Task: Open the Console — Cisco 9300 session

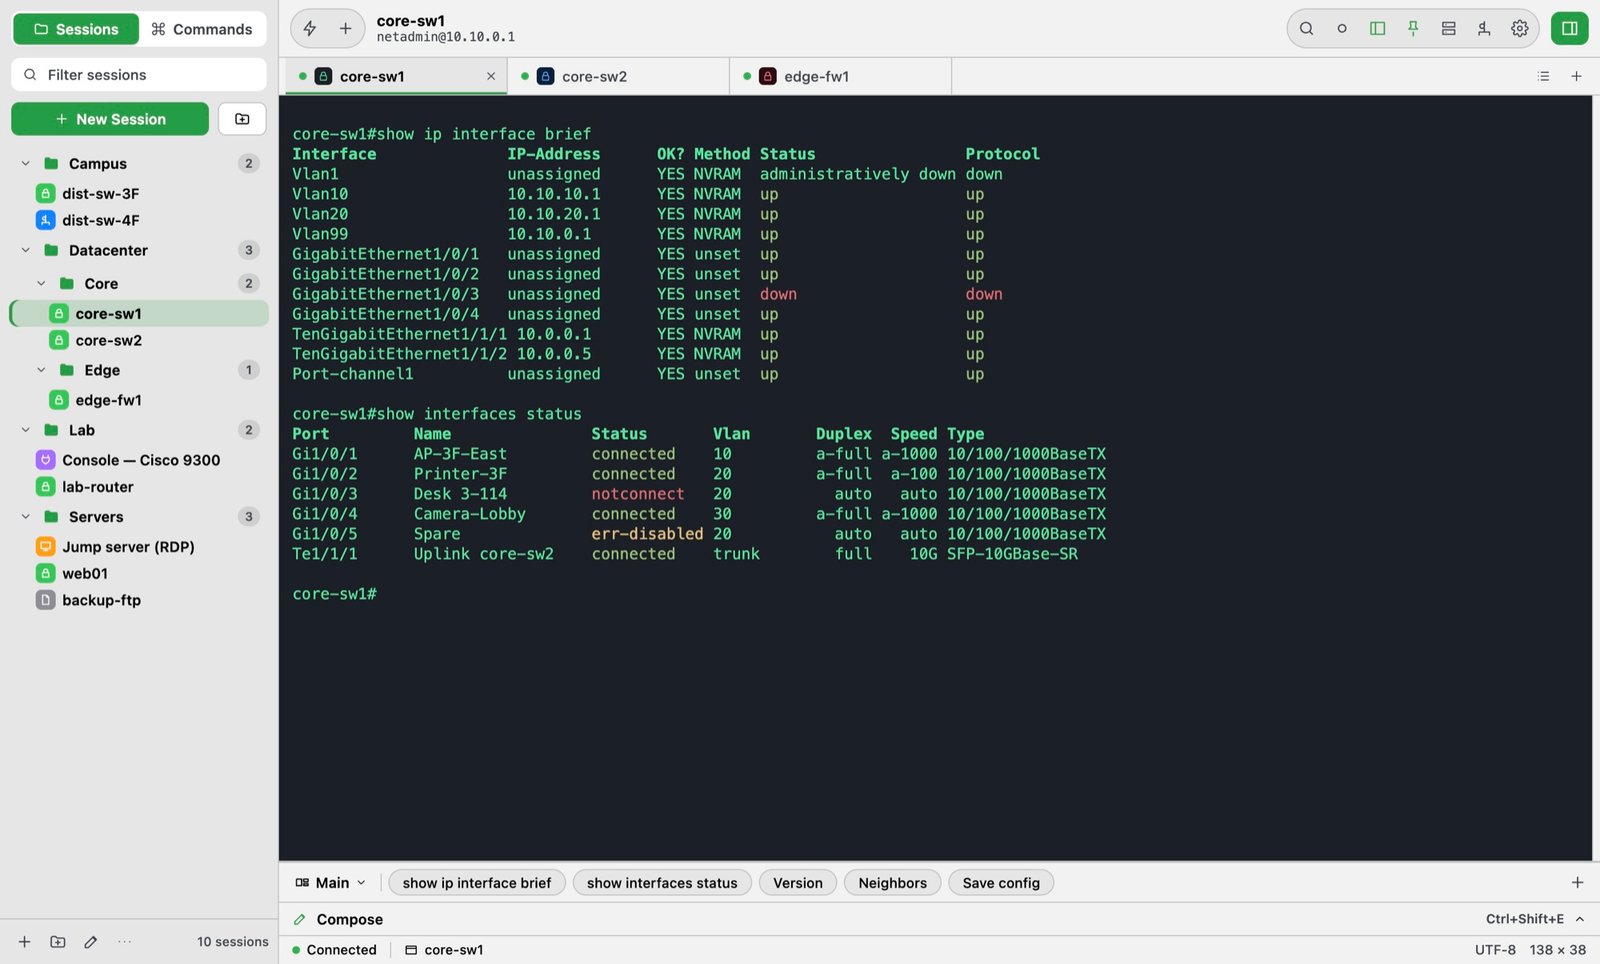Action: point(139,460)
